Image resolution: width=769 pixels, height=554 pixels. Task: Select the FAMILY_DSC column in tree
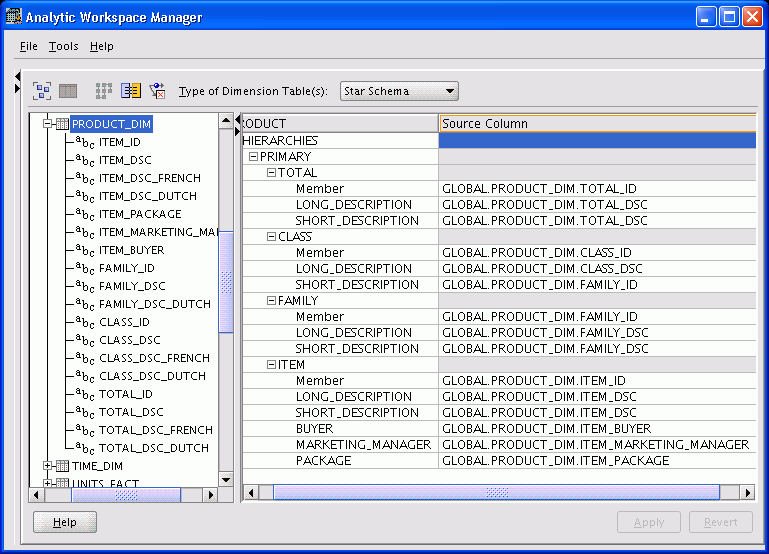tap(132, 286)
